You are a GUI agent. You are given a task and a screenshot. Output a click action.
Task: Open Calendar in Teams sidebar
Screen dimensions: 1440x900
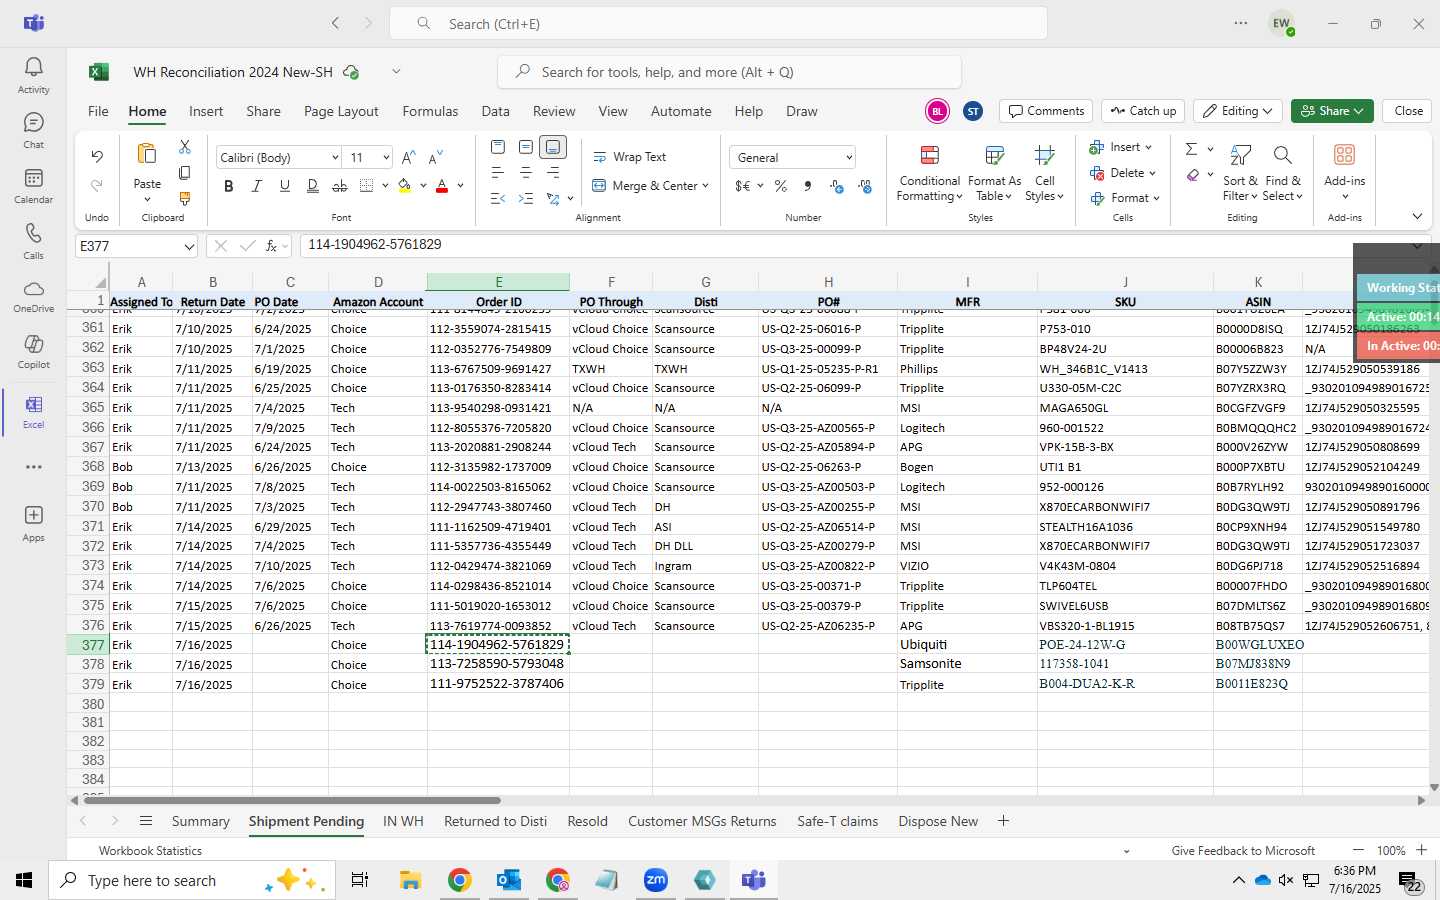tap(33, 185)
